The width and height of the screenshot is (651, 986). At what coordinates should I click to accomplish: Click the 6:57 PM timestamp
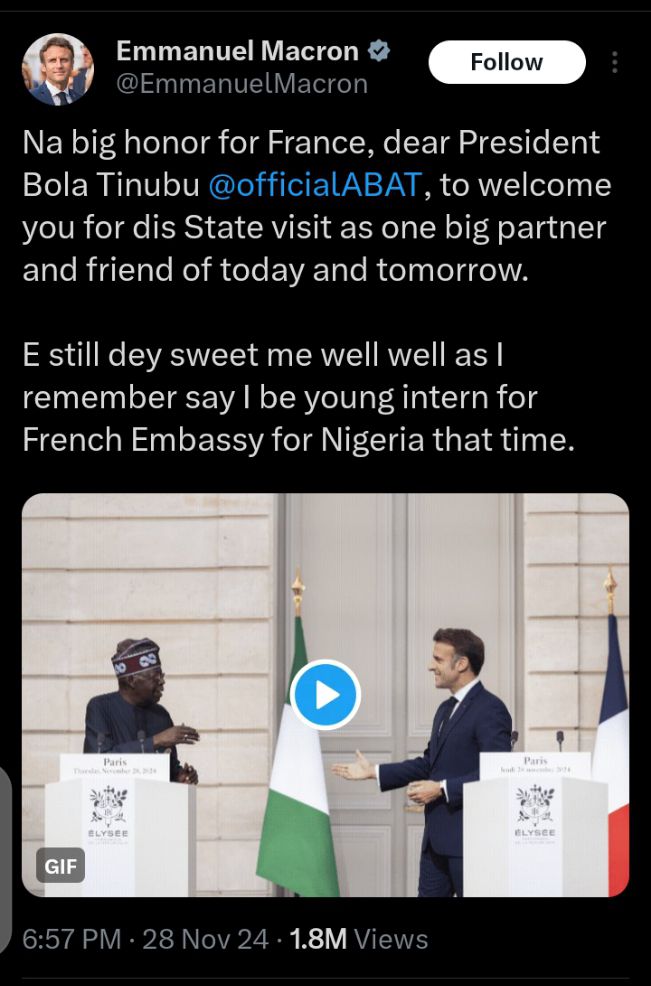(x=73, y=939)
